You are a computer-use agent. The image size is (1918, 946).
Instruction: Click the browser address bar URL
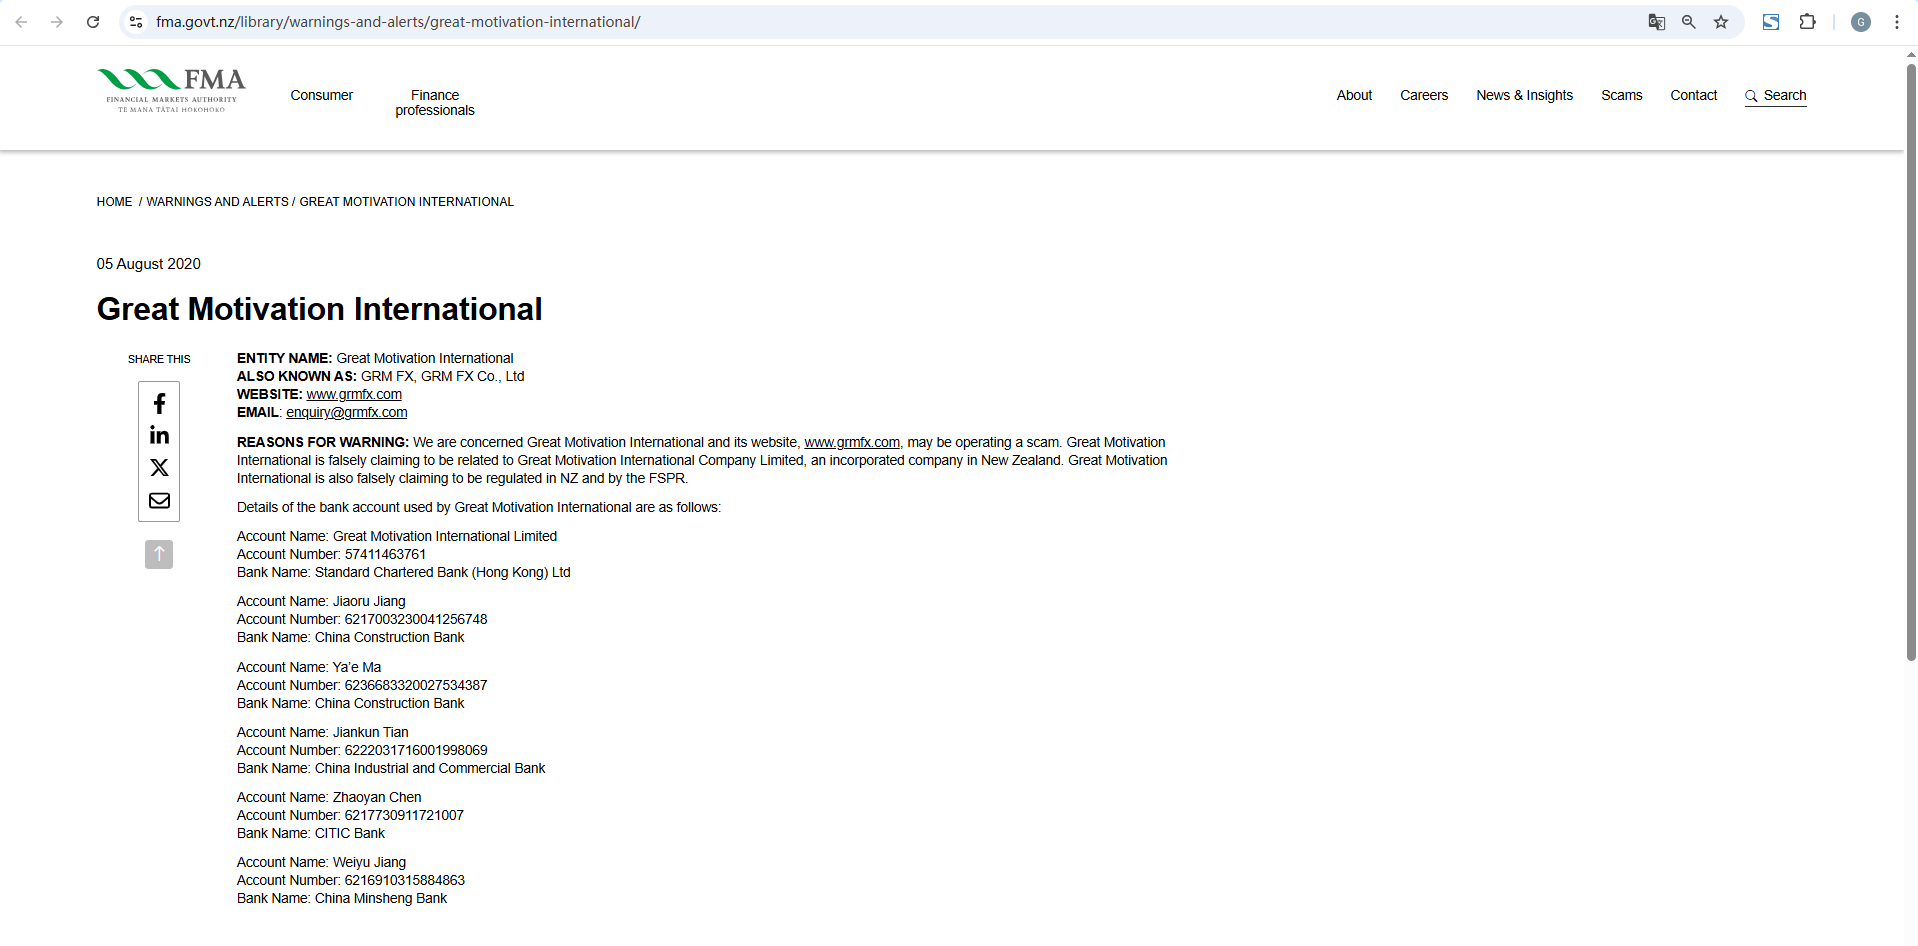pos(398,22)
